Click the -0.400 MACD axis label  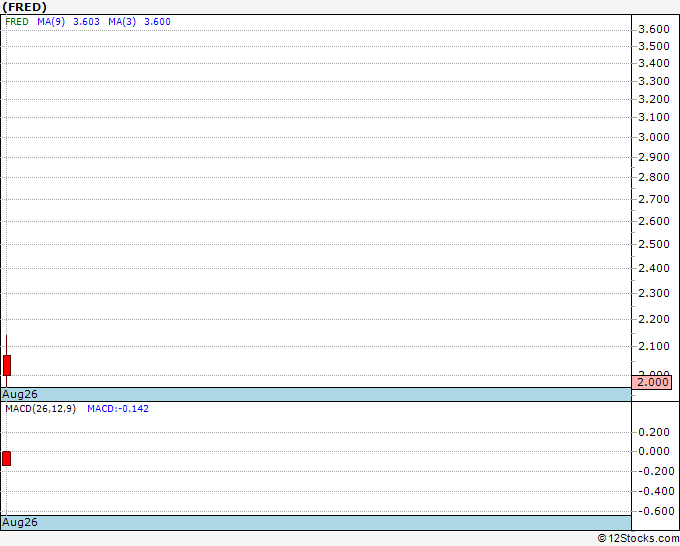656,491
